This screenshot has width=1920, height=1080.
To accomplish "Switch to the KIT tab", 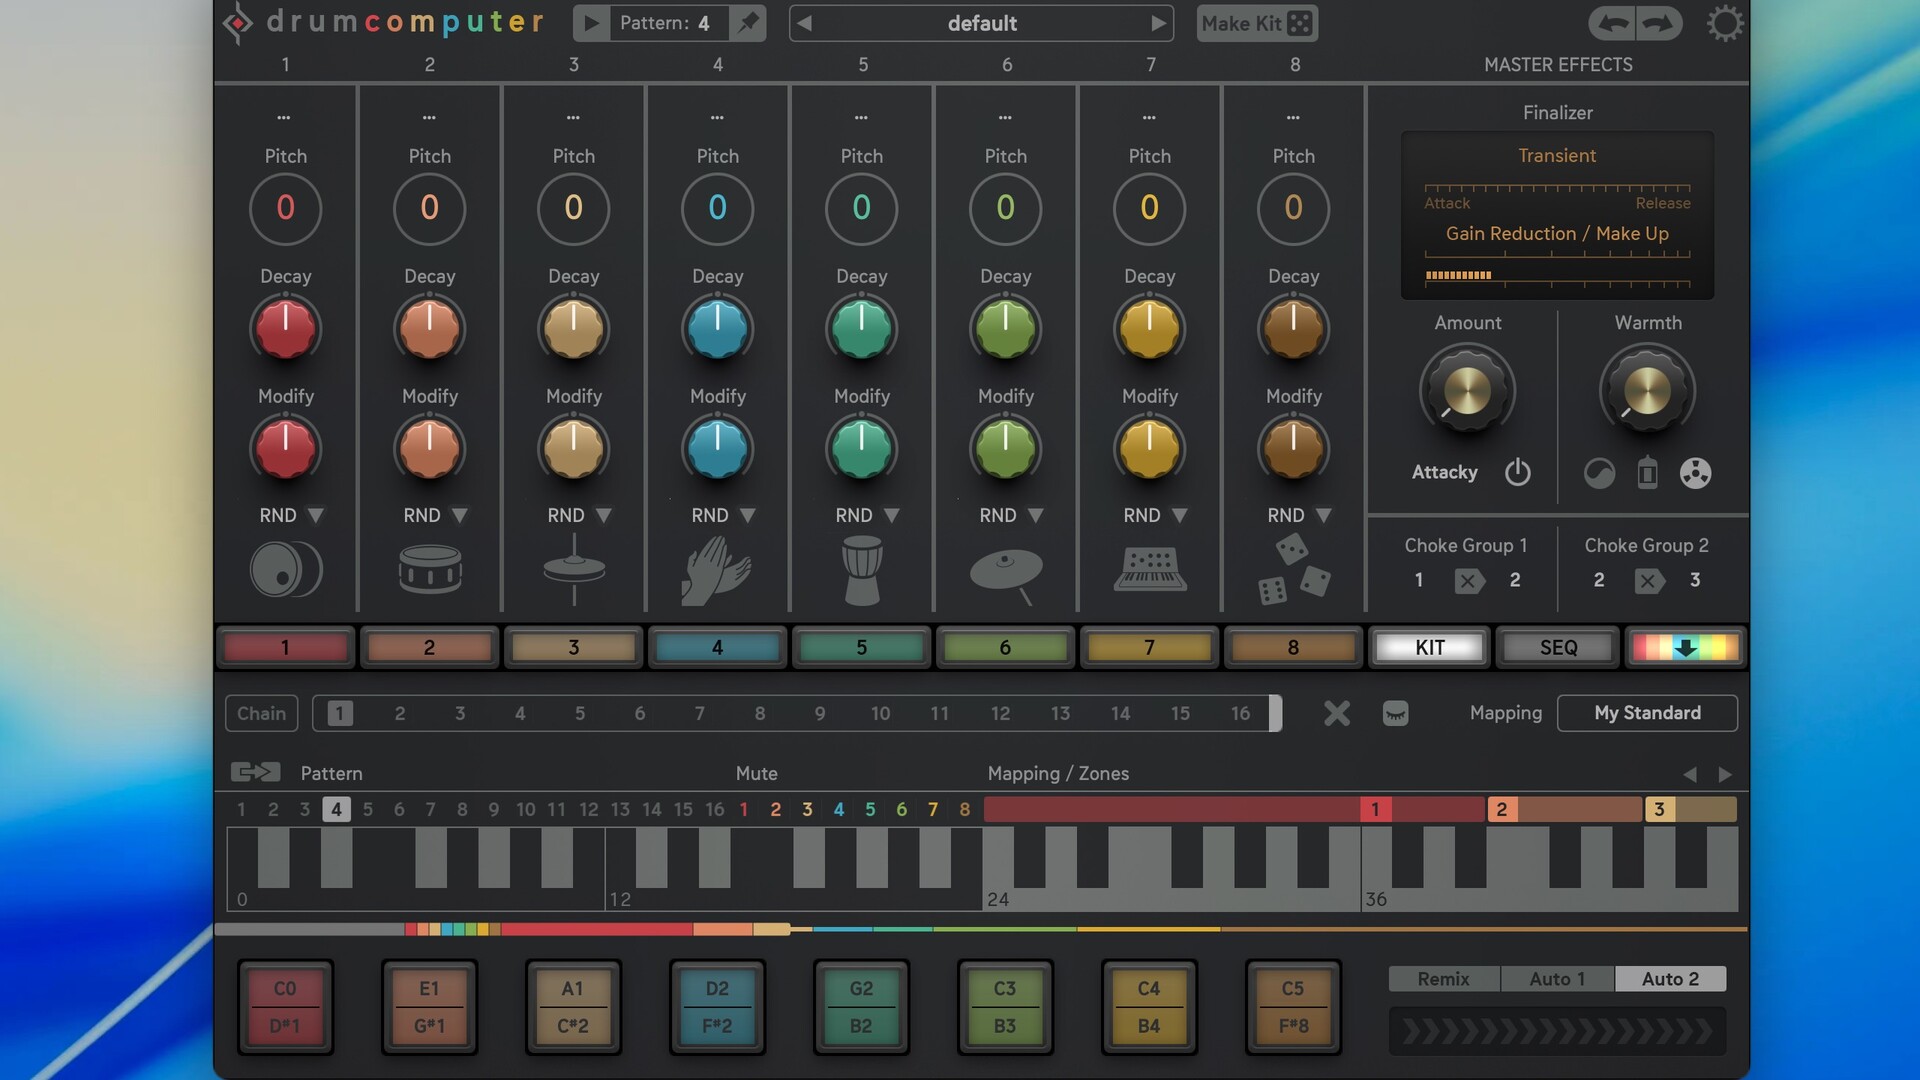I will pyautogui.click(x=1430, y=647).
